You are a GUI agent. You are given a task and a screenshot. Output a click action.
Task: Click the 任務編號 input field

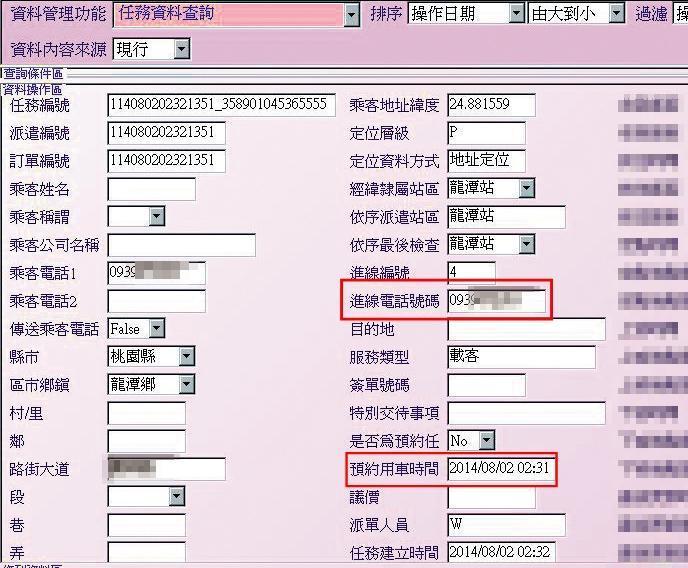pyautogui.click(x=222, y=105)
